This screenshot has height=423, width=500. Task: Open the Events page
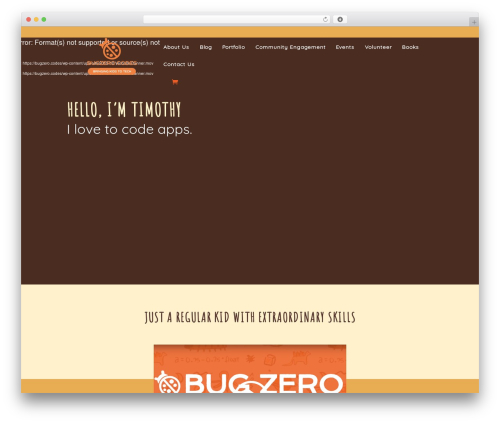(345, 47)
